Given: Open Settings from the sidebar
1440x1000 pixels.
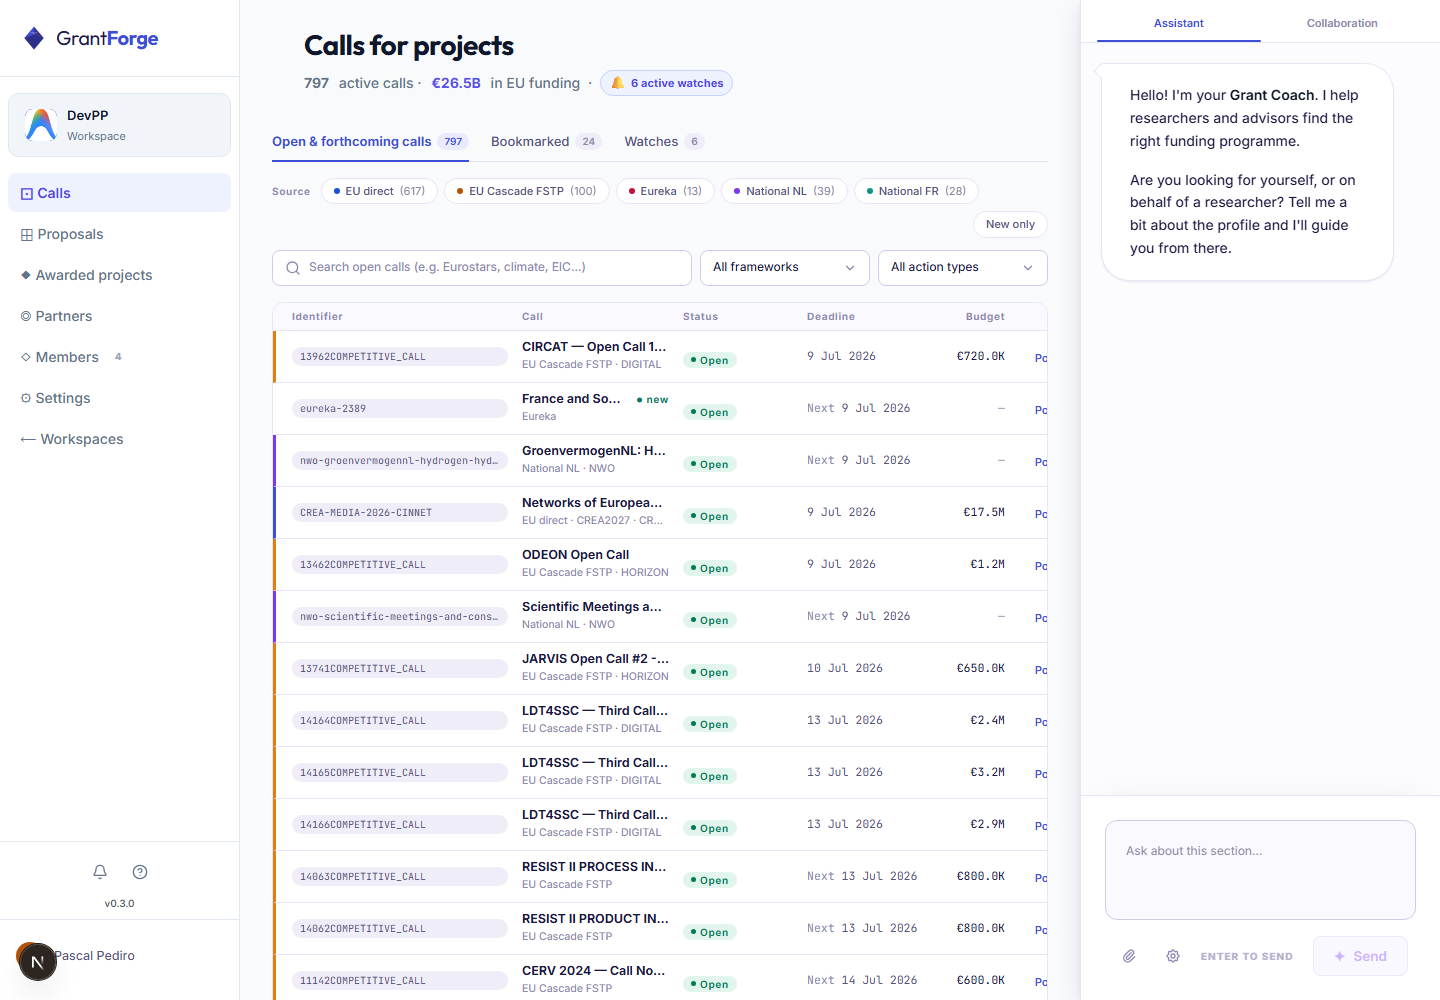Looking at the screenshot, I should [x=119, y=398].
